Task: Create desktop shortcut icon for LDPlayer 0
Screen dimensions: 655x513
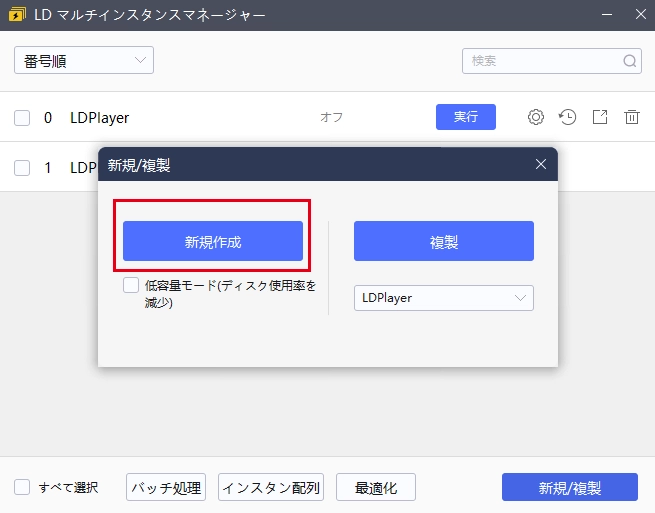Action: pos(600,117)
